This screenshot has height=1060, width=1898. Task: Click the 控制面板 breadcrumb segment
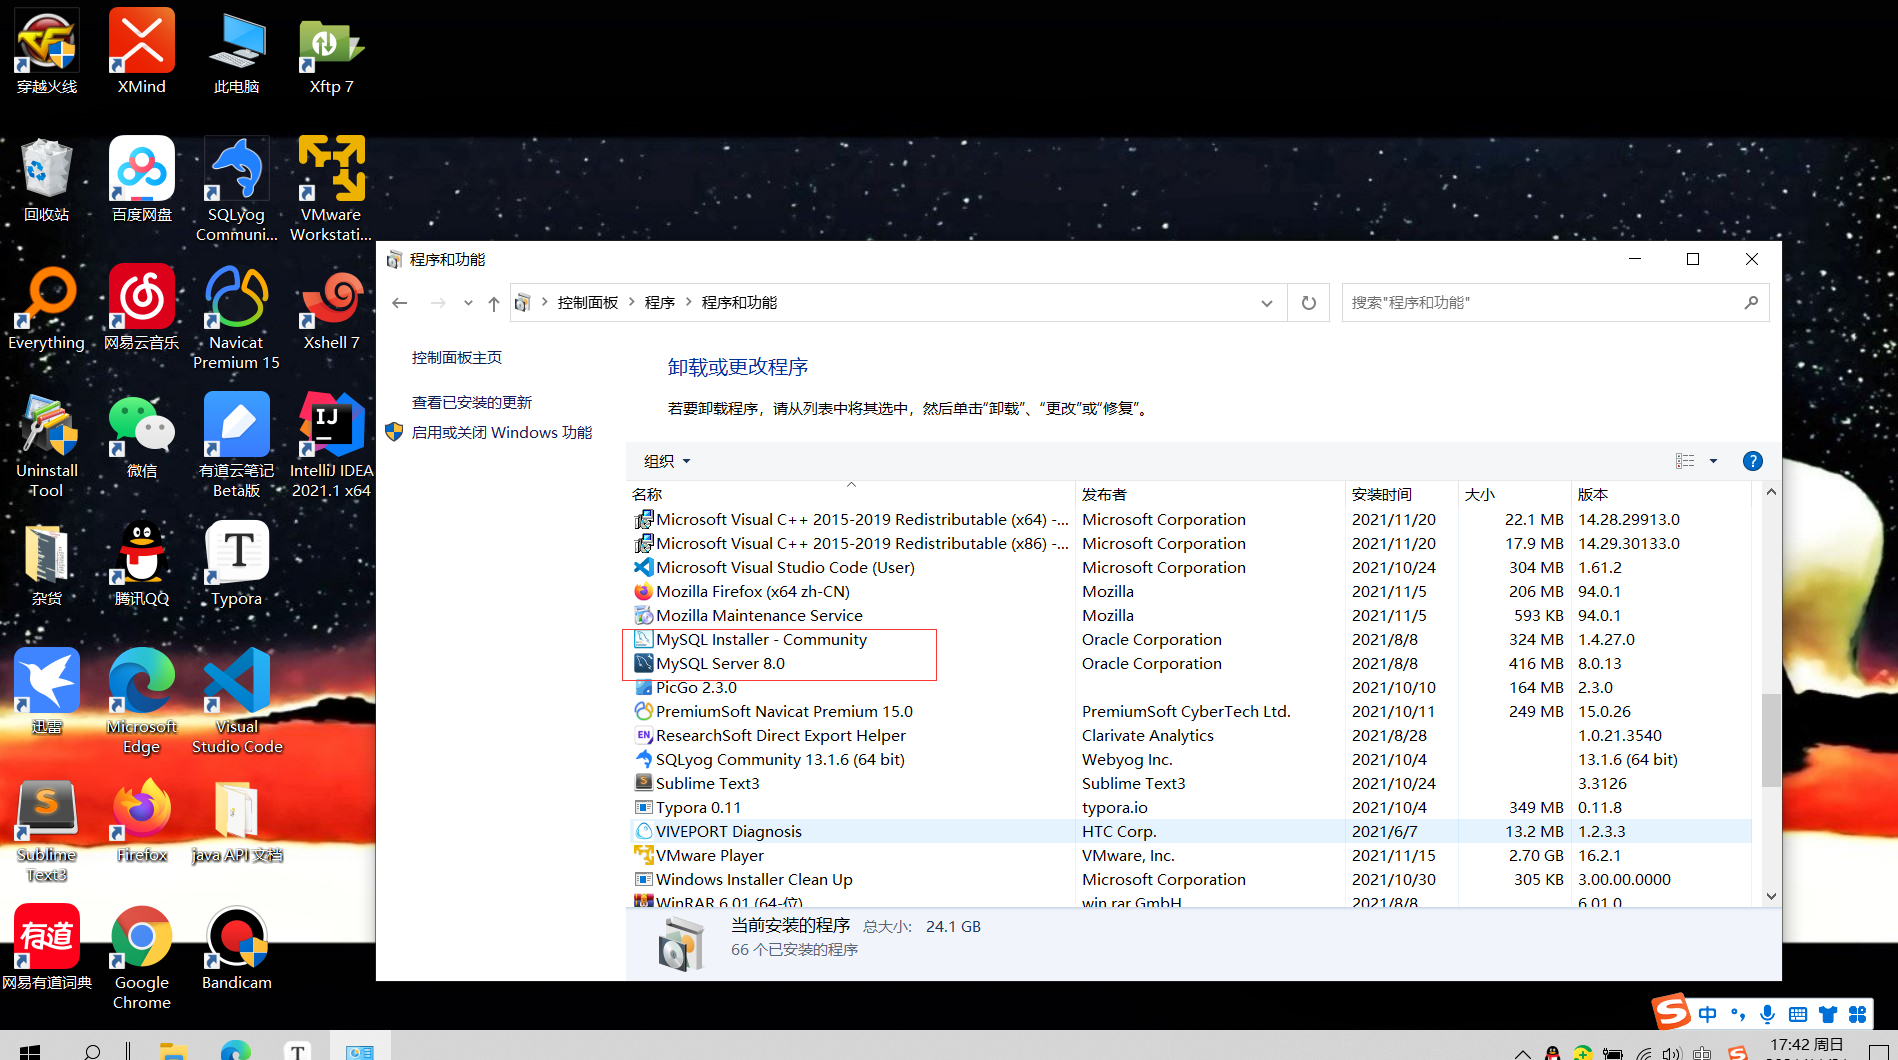pos(588,303)
